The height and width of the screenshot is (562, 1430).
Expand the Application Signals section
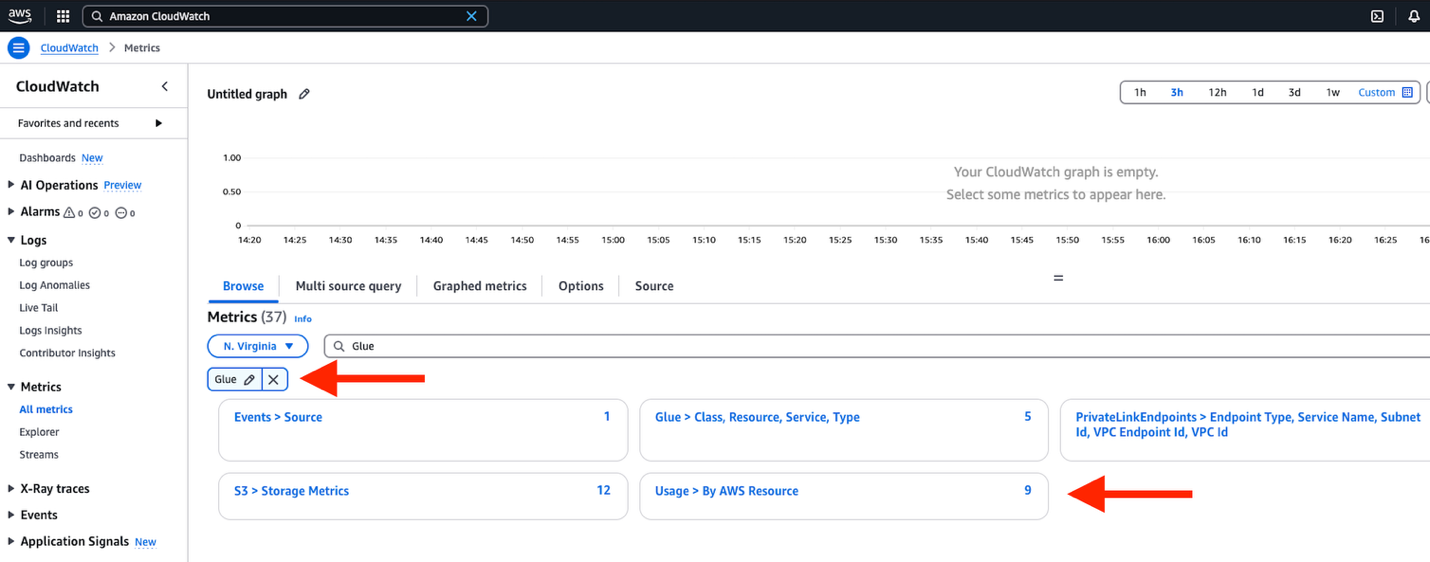[11, 542]
